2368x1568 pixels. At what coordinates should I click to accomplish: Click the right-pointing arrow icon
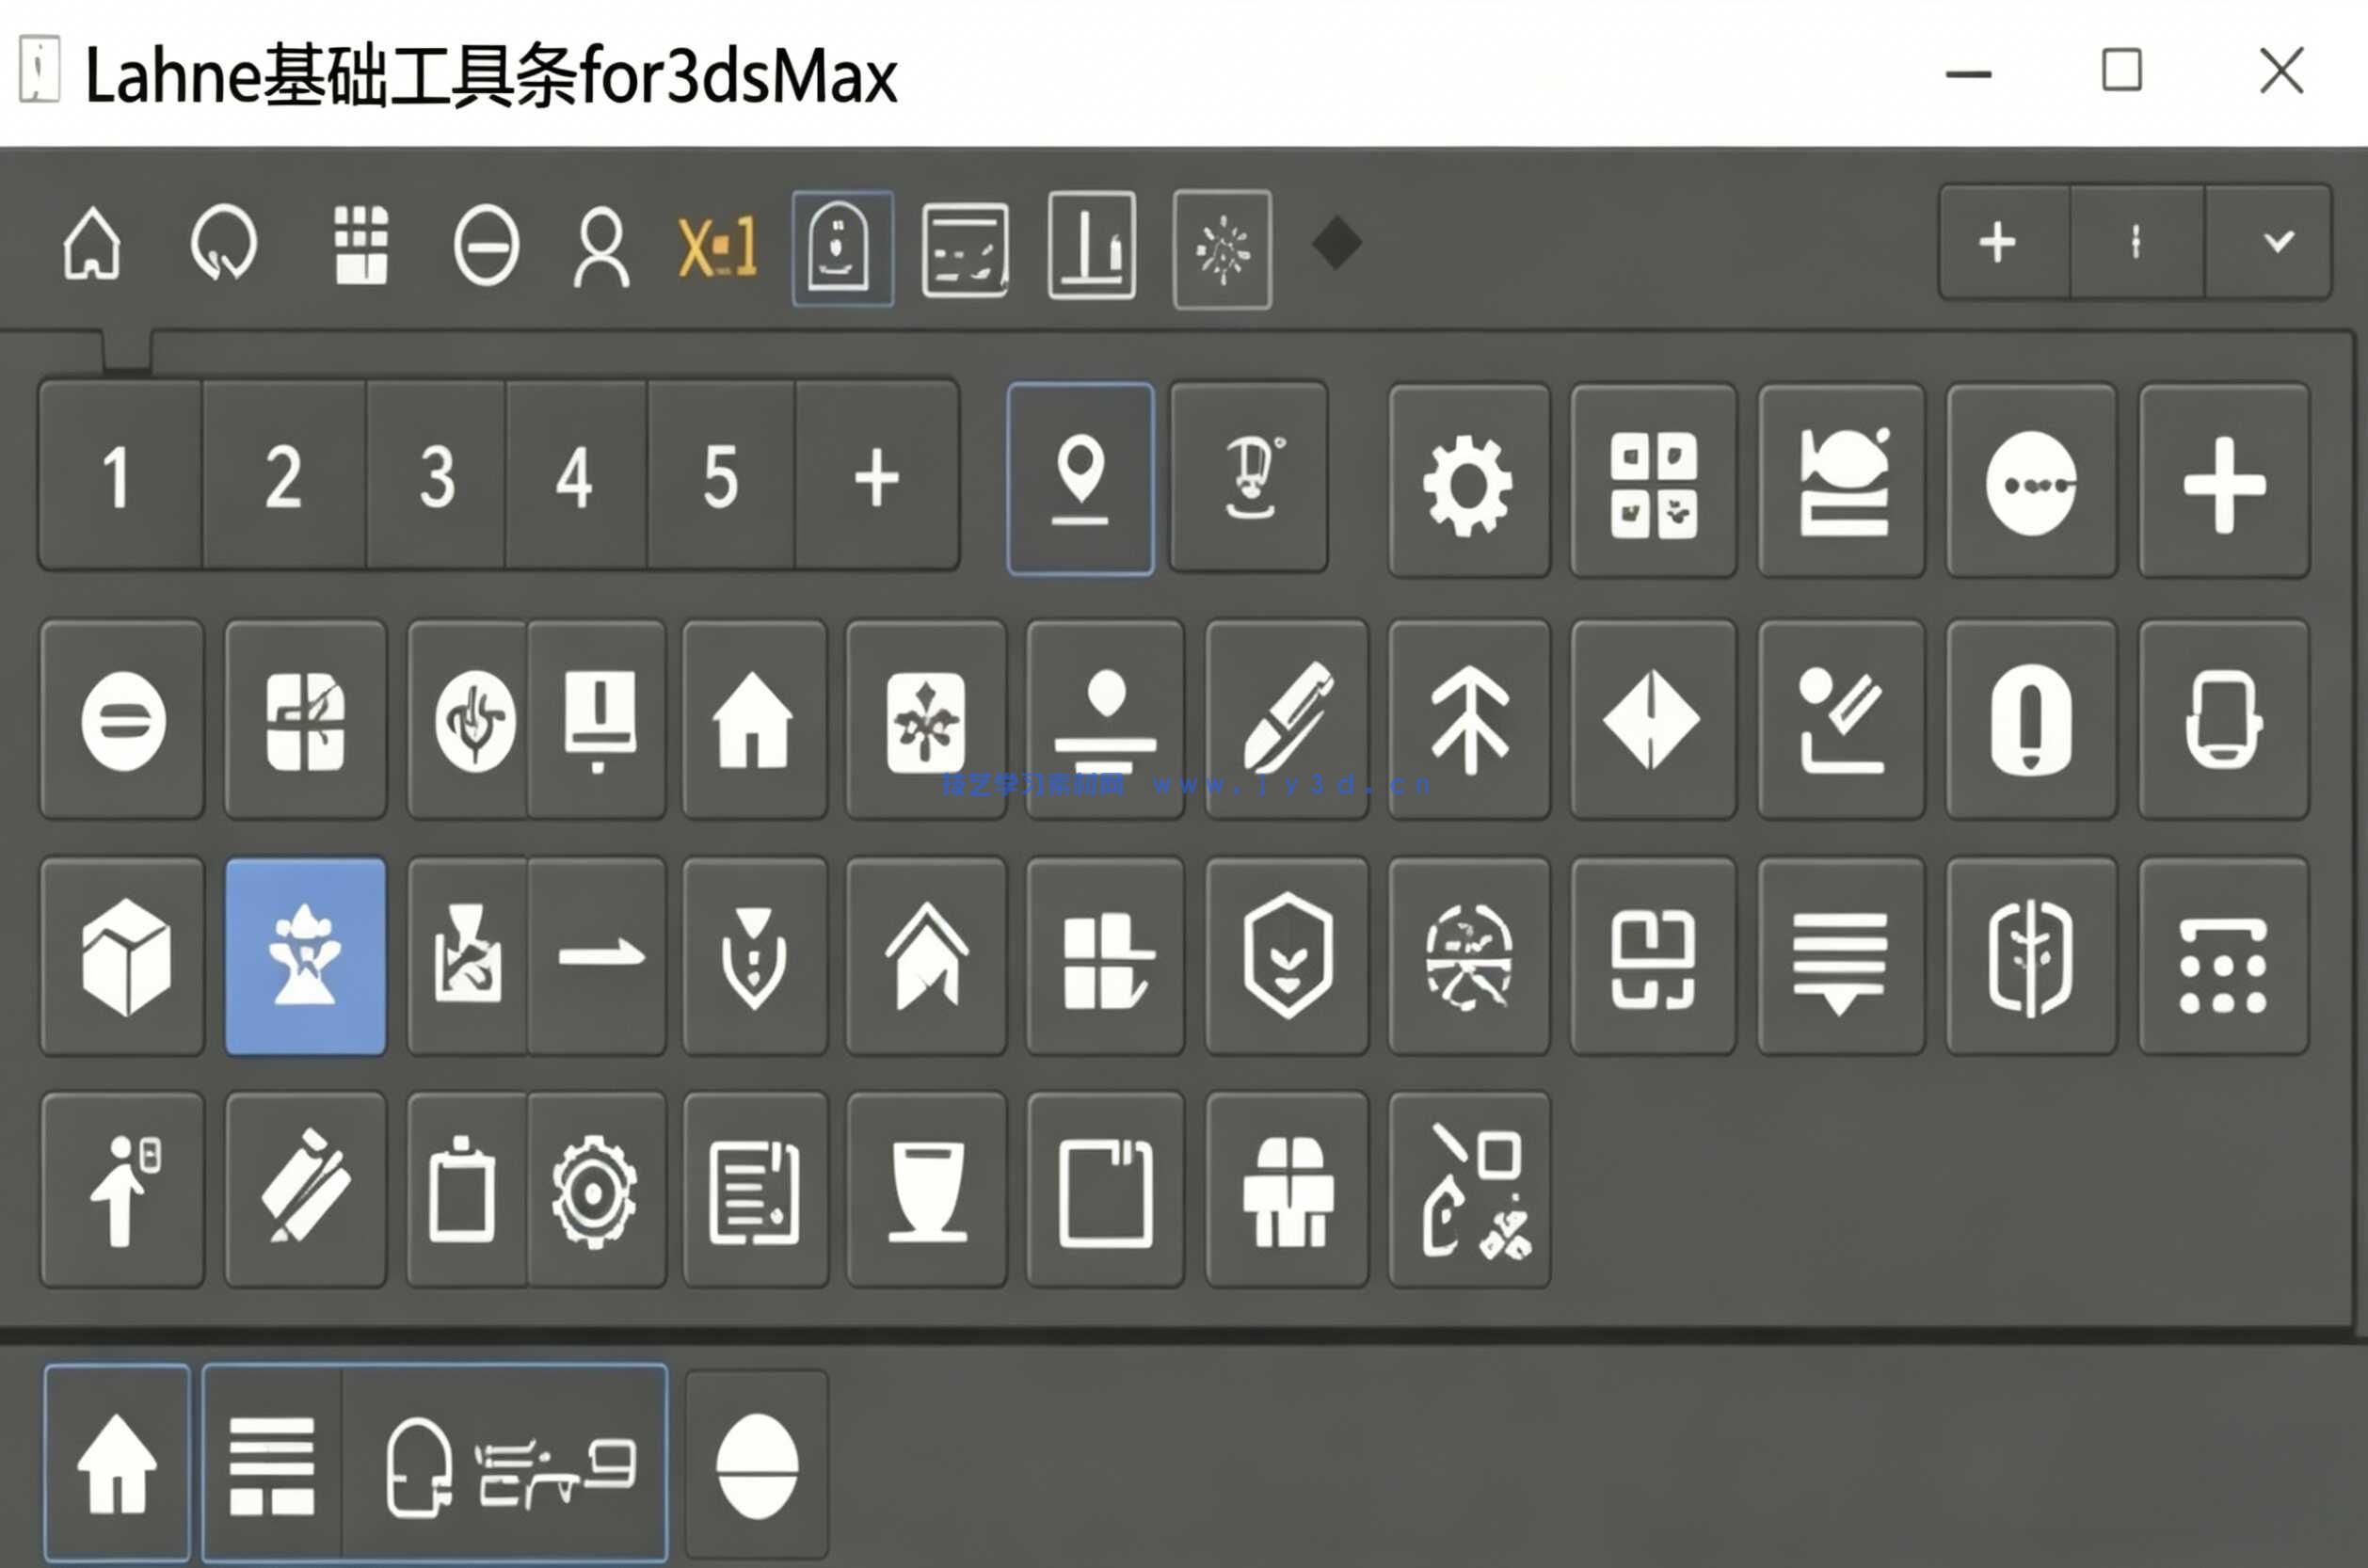pyautogui.click(x=597, y=956)
